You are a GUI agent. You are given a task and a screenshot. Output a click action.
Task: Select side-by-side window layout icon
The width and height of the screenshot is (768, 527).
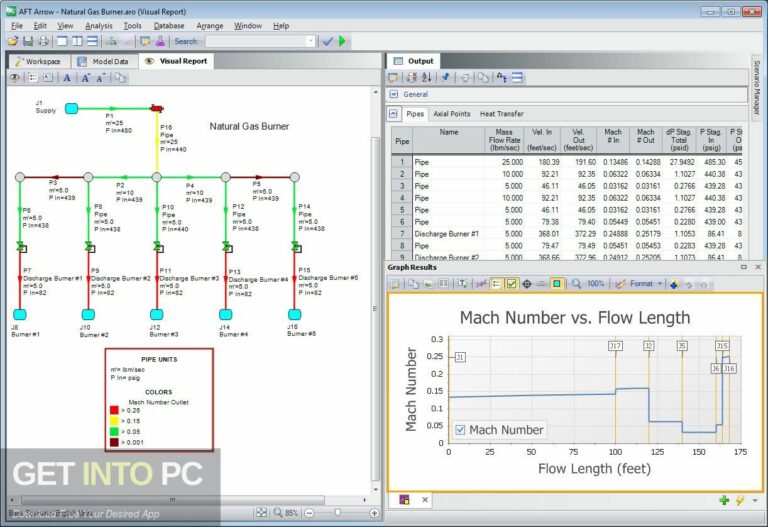pos(77,42)
